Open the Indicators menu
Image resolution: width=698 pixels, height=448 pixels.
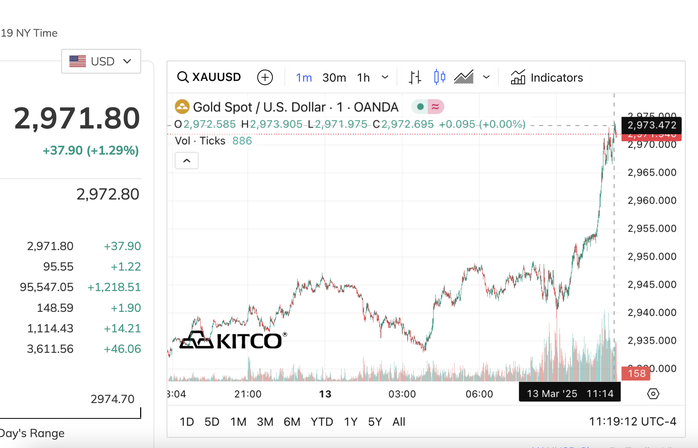click(x=547, y=77)
